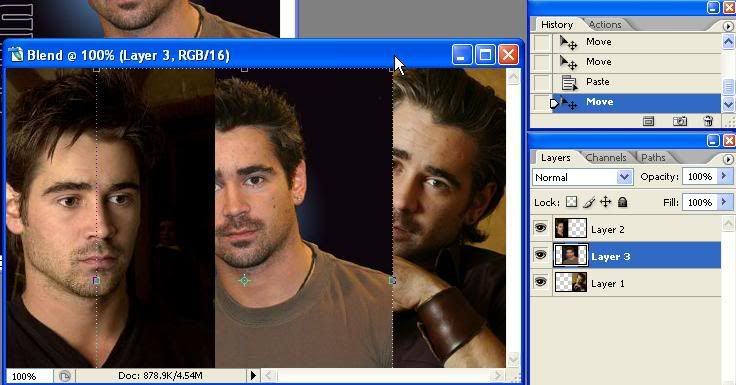Switch to the History tab
The image size is (736, 385).
click(x=557, y=24)
